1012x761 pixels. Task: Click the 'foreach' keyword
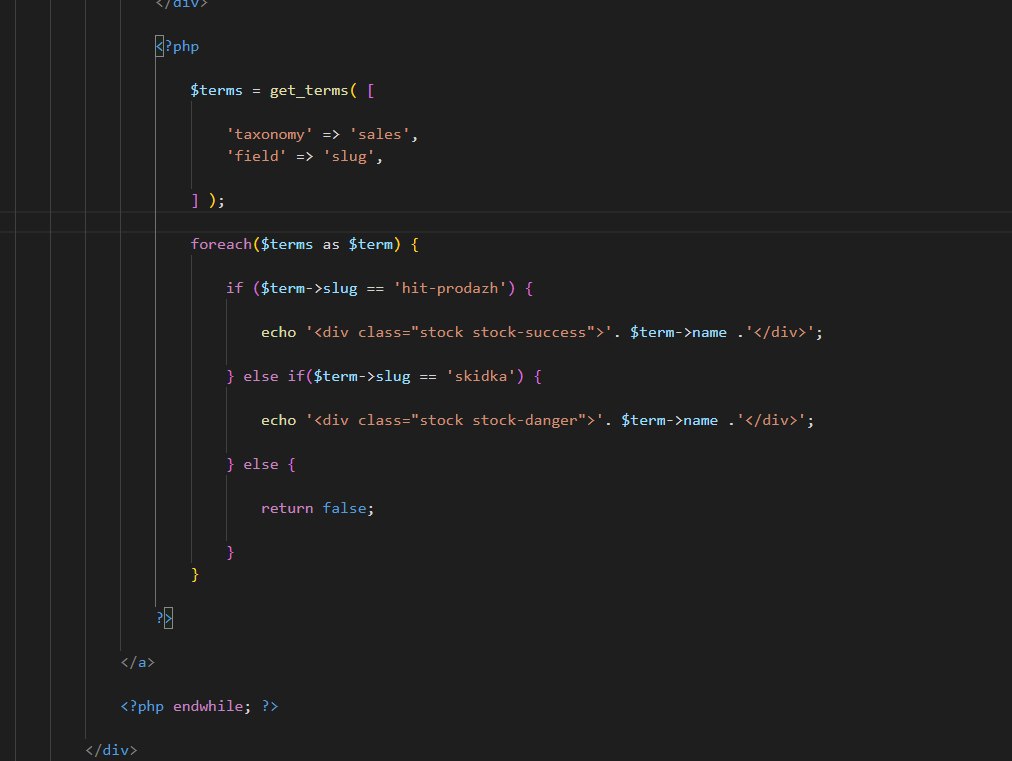click(221, 244)
